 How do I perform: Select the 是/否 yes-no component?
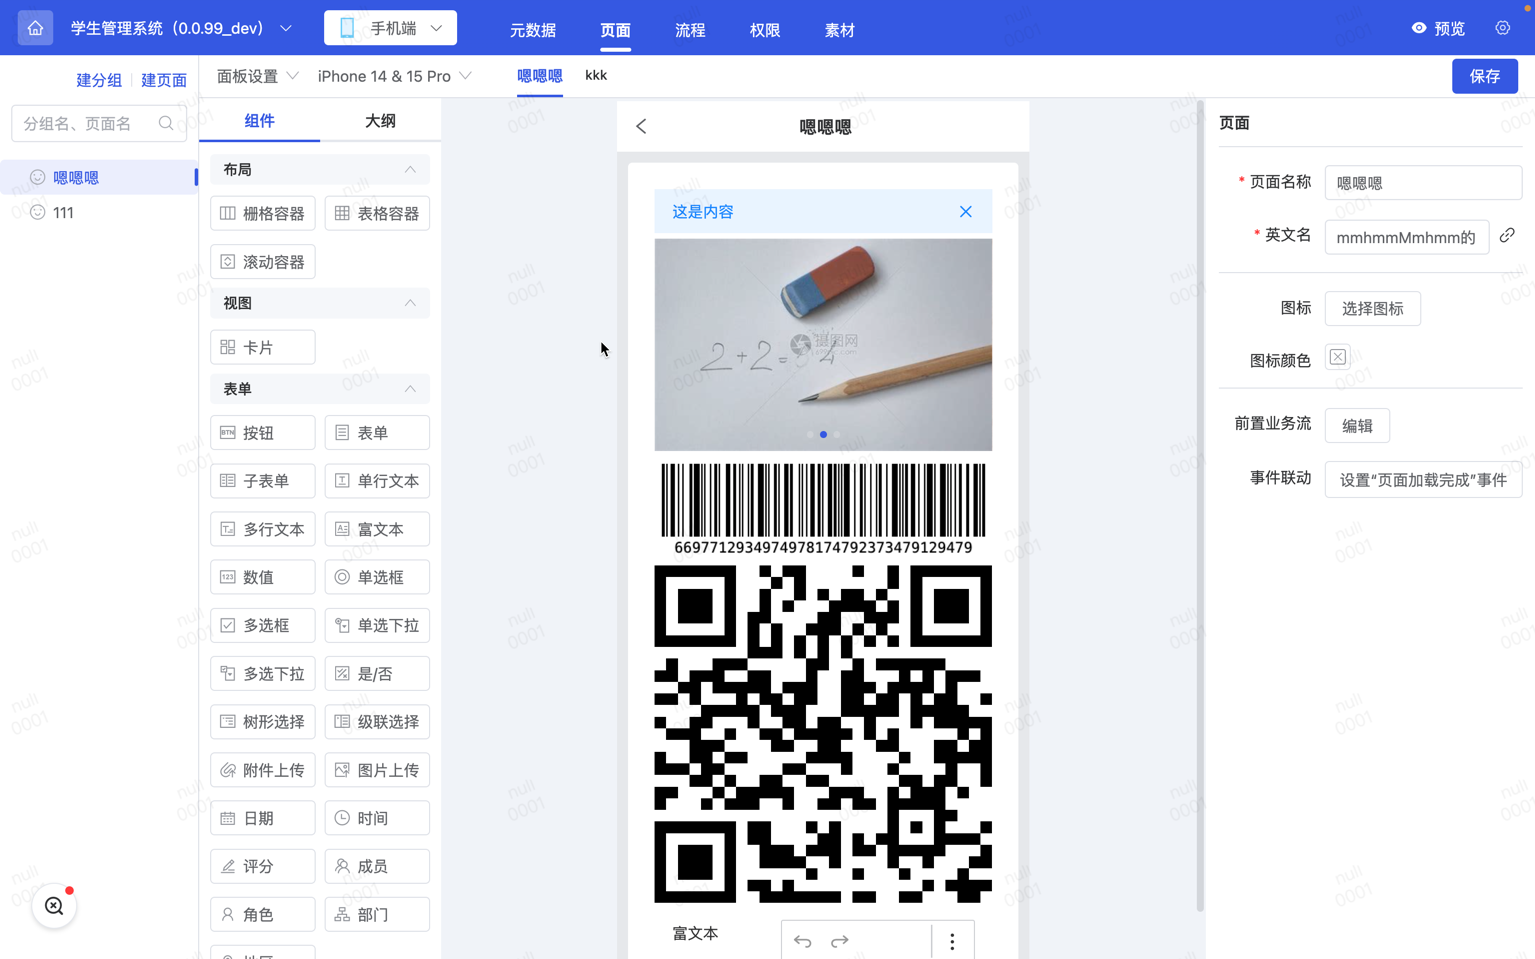point(377,674)
